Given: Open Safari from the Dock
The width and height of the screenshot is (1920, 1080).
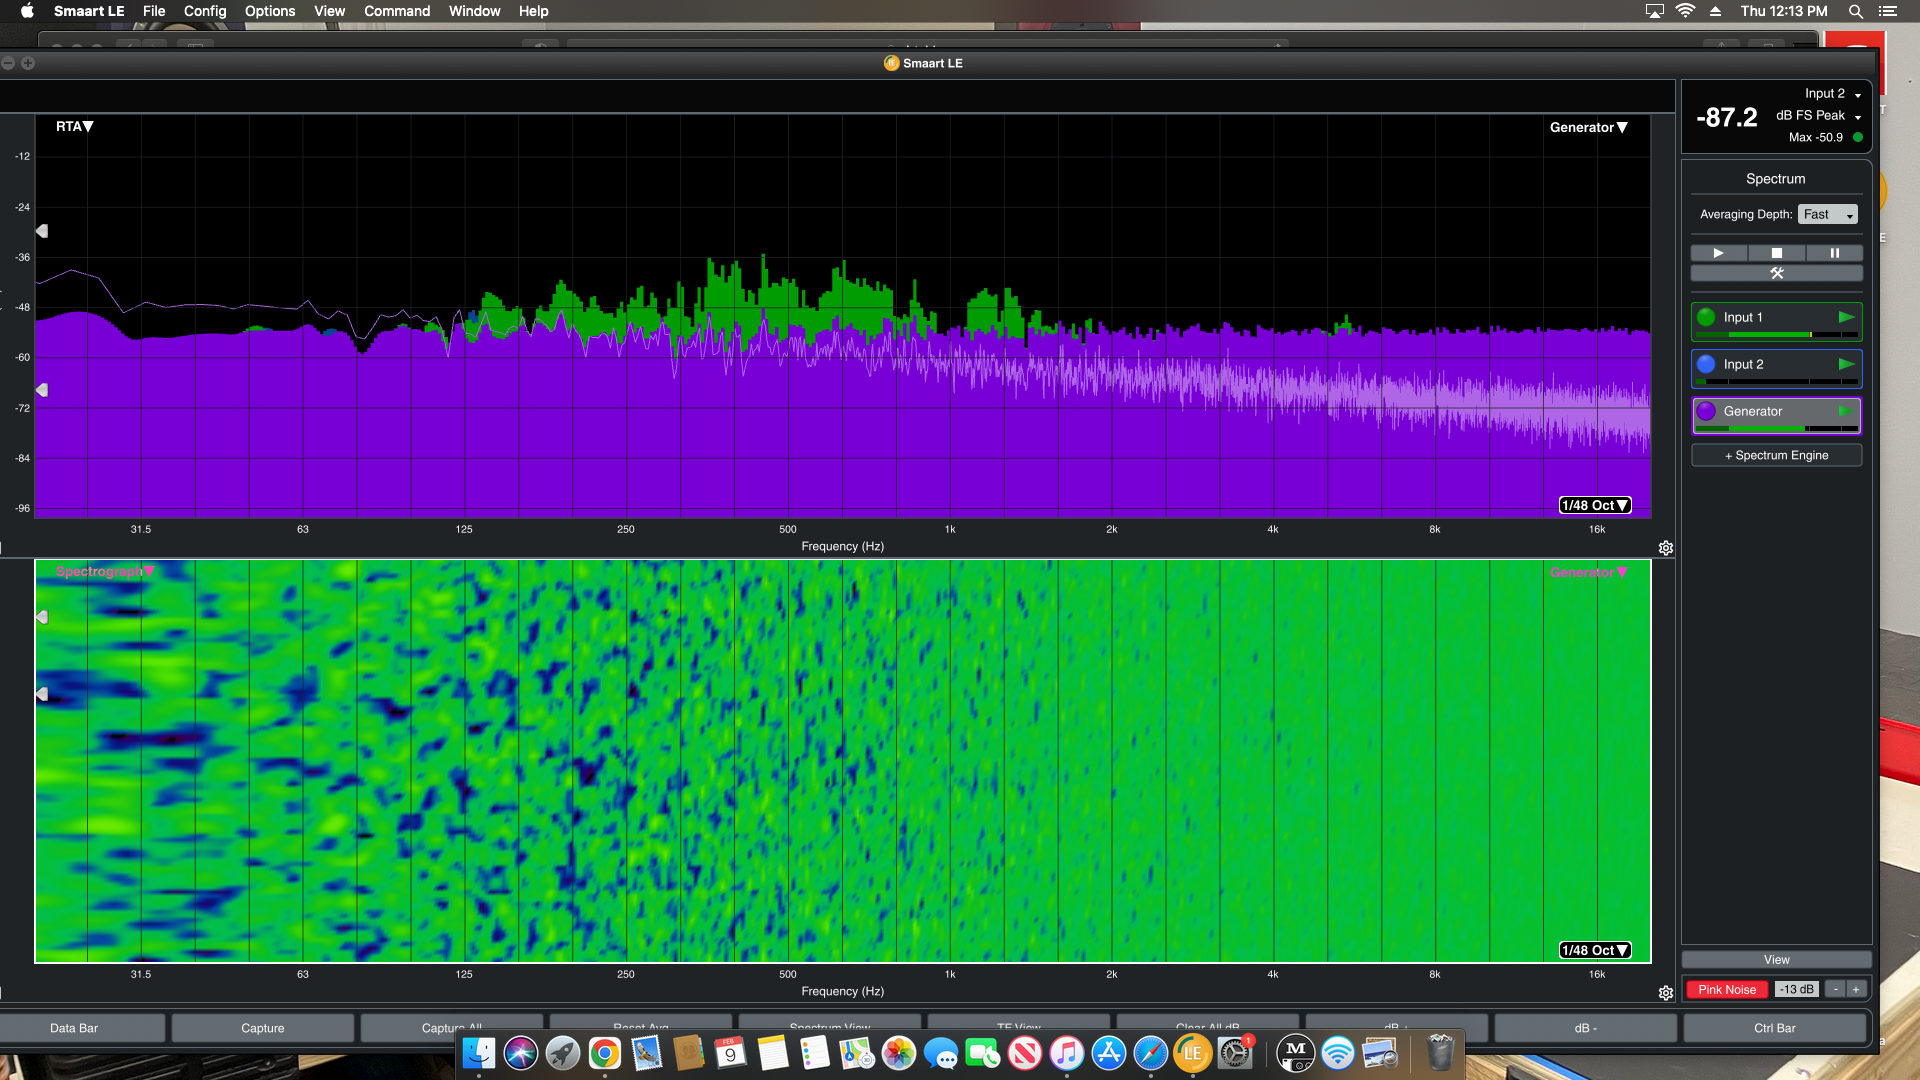Looking at the screenshot, I should pyautogui.click(x=1151, y=1052).
